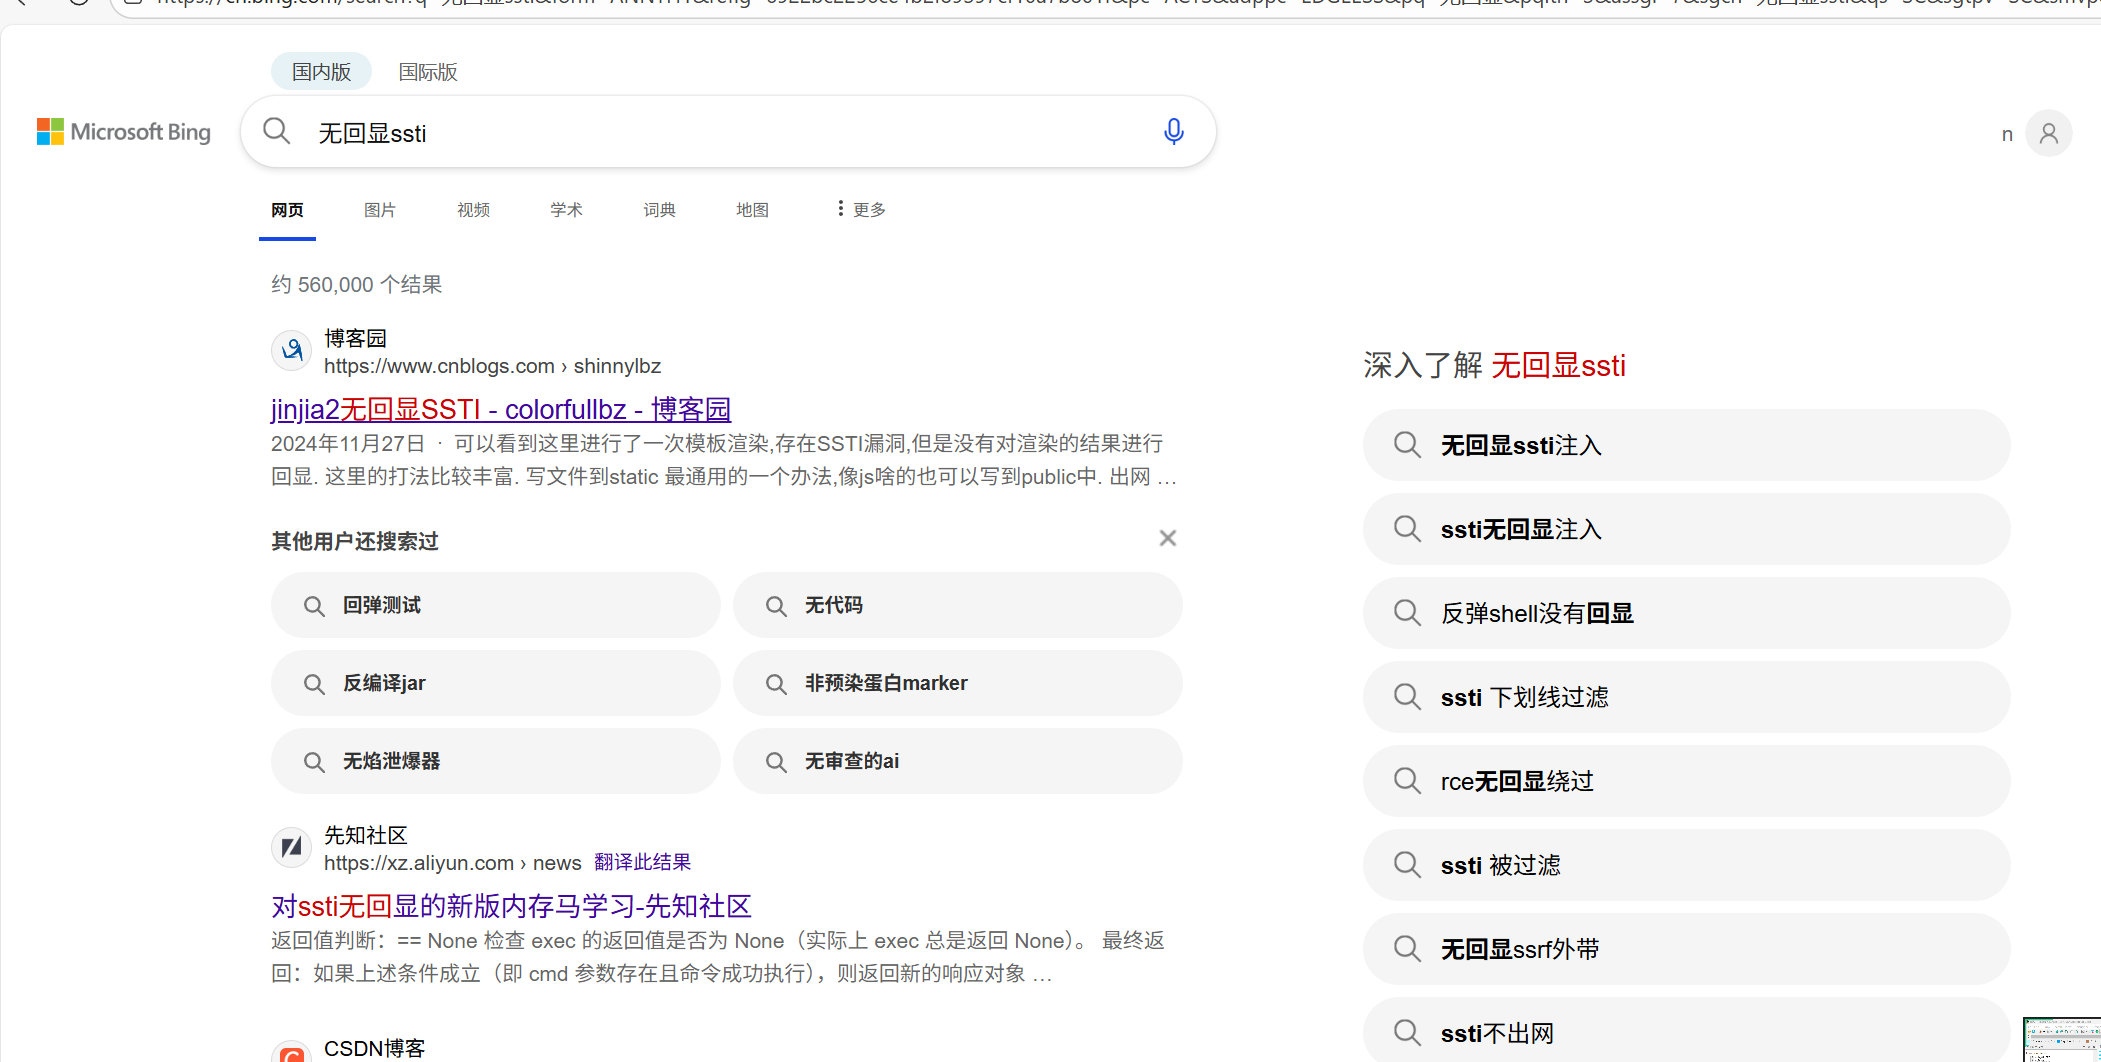Click the cnblogs.com URL under 博客园
The image size is (2101, 1062).
[492, 366]
